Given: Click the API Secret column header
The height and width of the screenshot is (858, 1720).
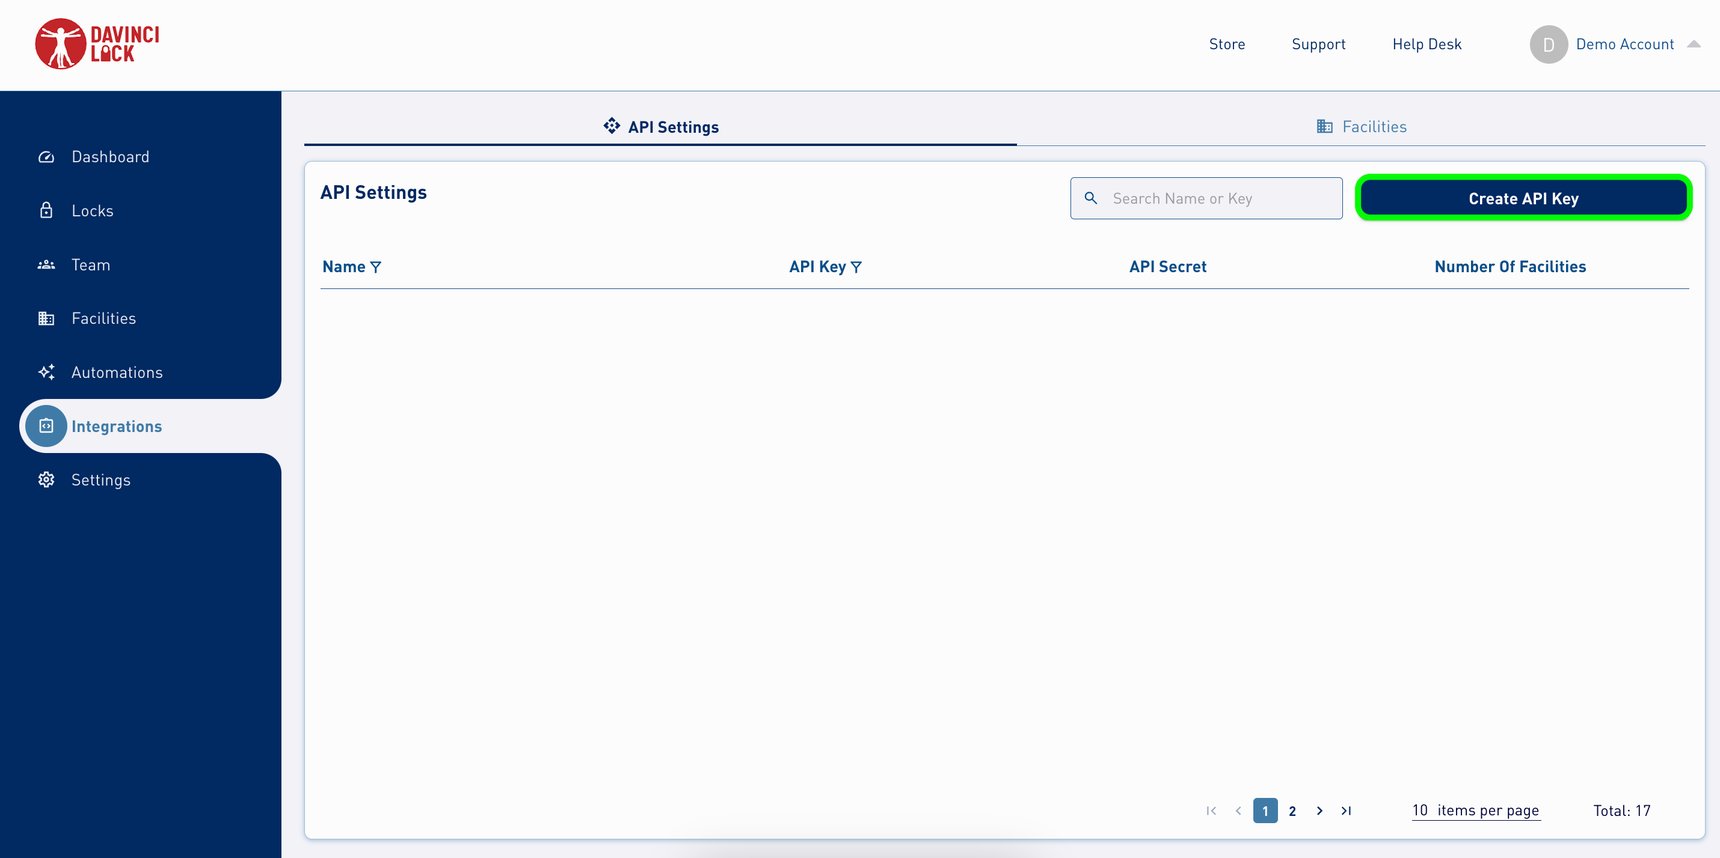Looking at the screenshot, I should coord(1168,267).
